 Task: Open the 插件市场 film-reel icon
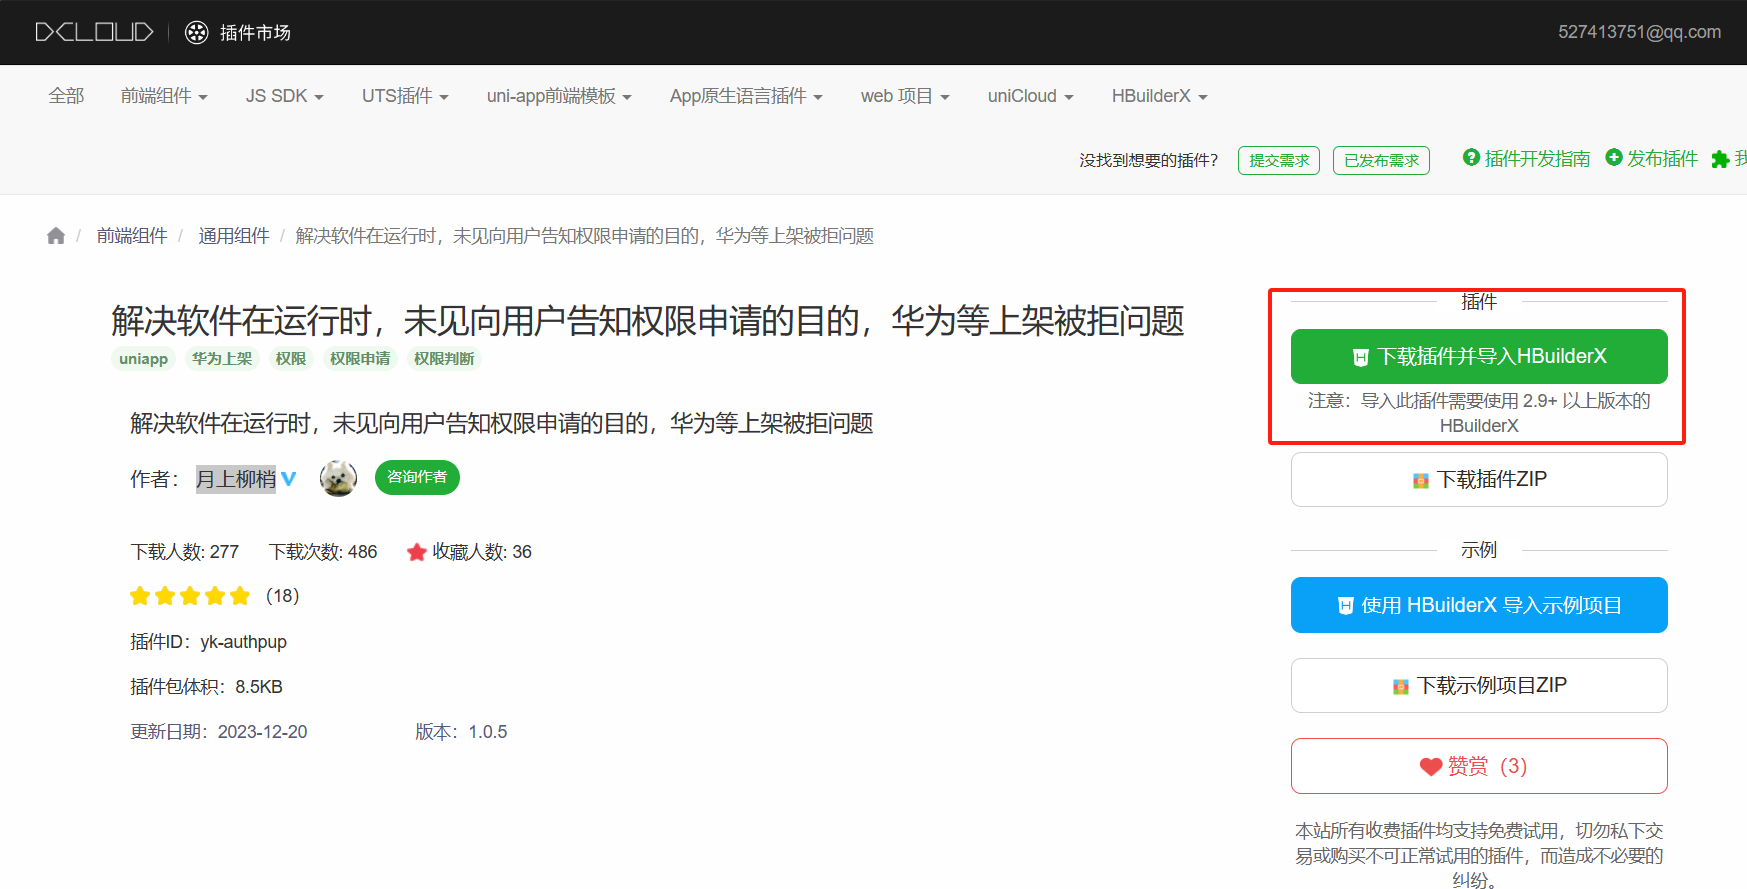[197, 32]
